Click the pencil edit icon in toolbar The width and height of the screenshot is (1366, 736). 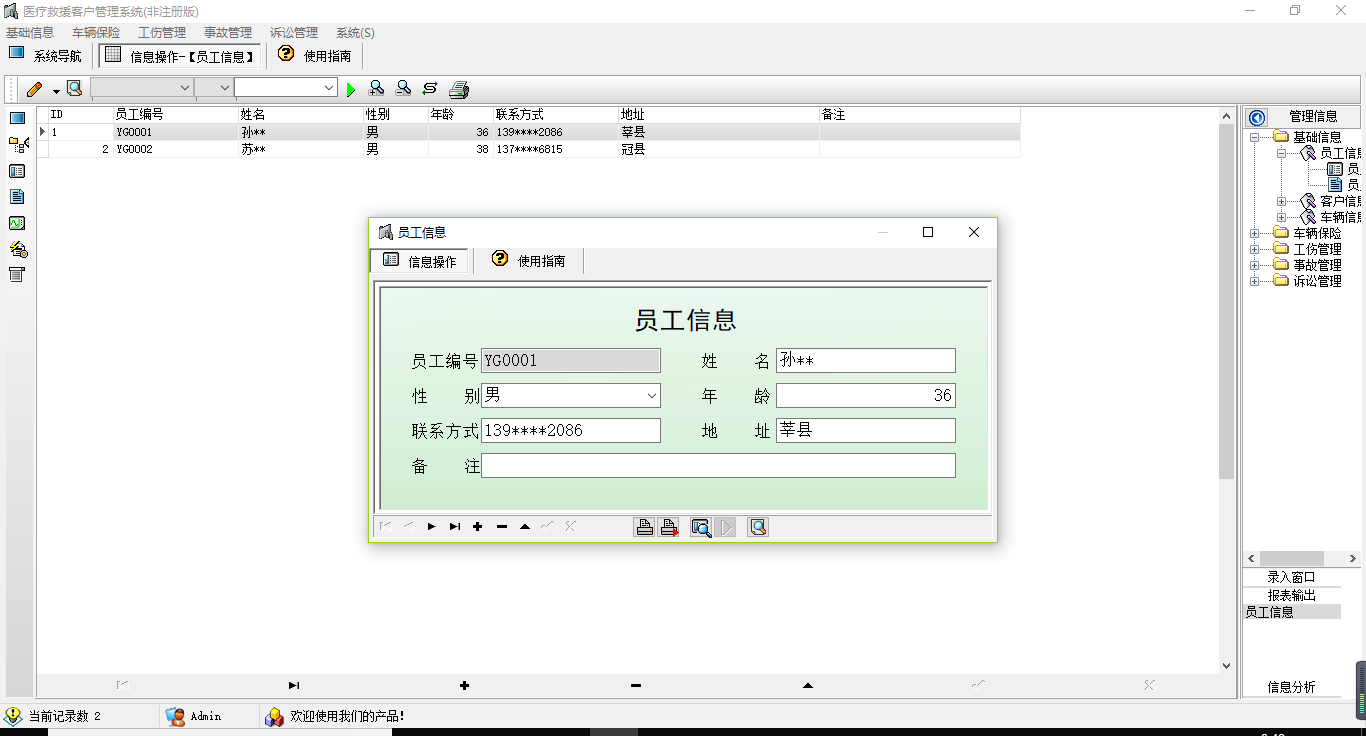pyautogui.click(x=34, y=89)
